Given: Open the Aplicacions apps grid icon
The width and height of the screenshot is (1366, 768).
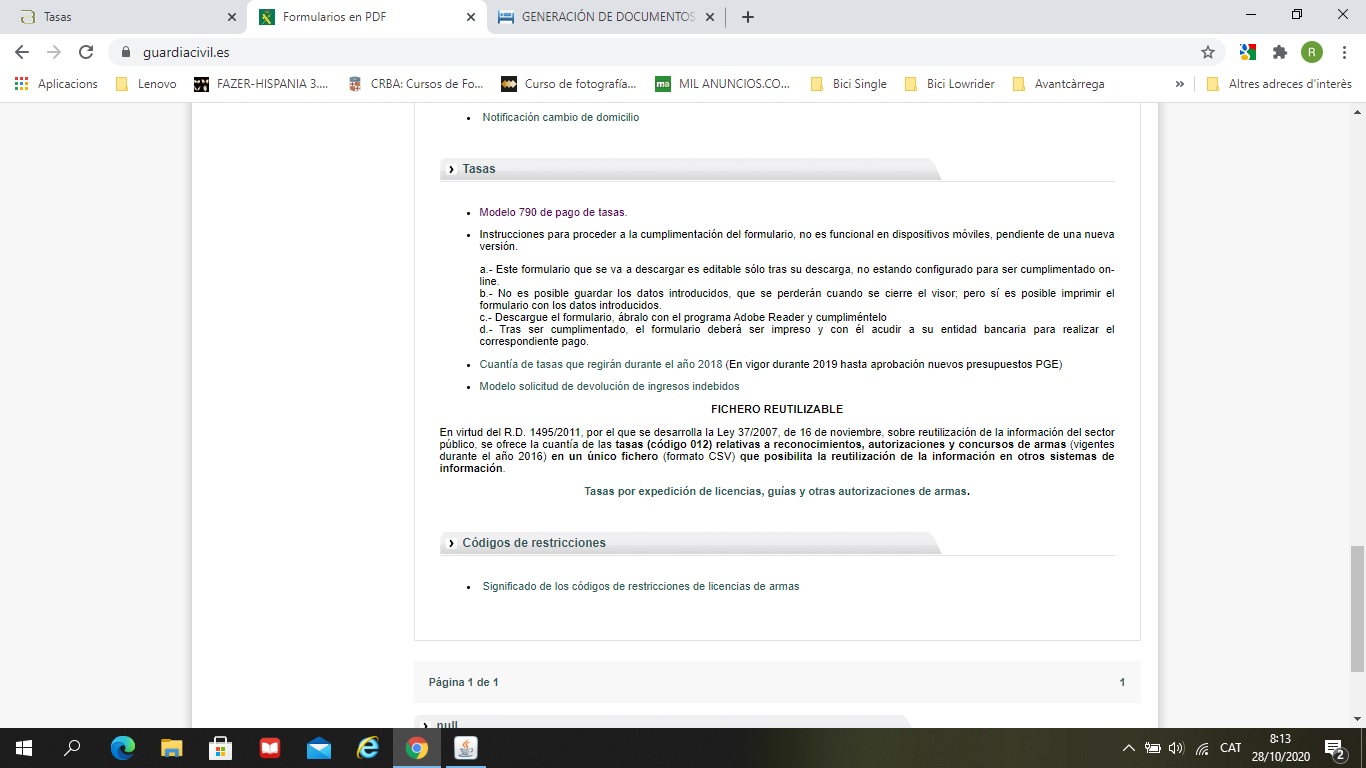Looking at the screenshot, I should pos(22,84).
